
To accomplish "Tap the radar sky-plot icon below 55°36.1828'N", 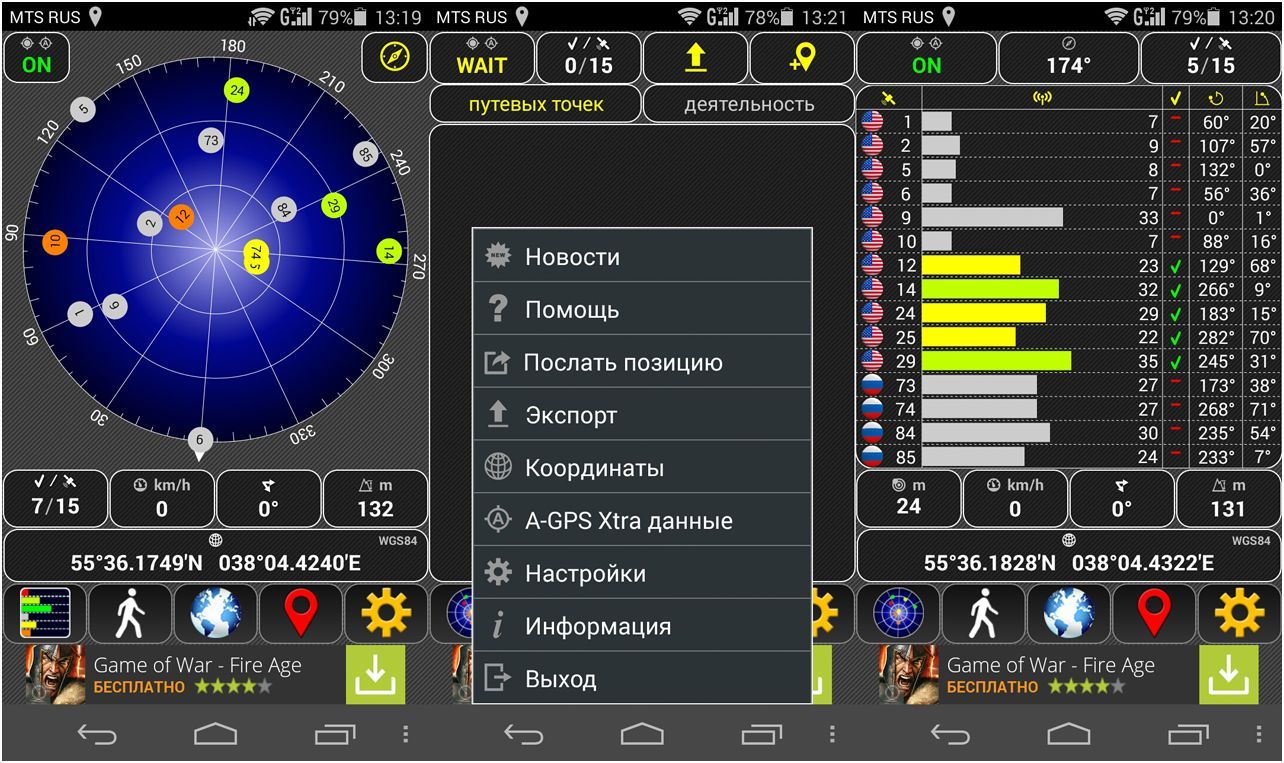I will pos(898,613).
